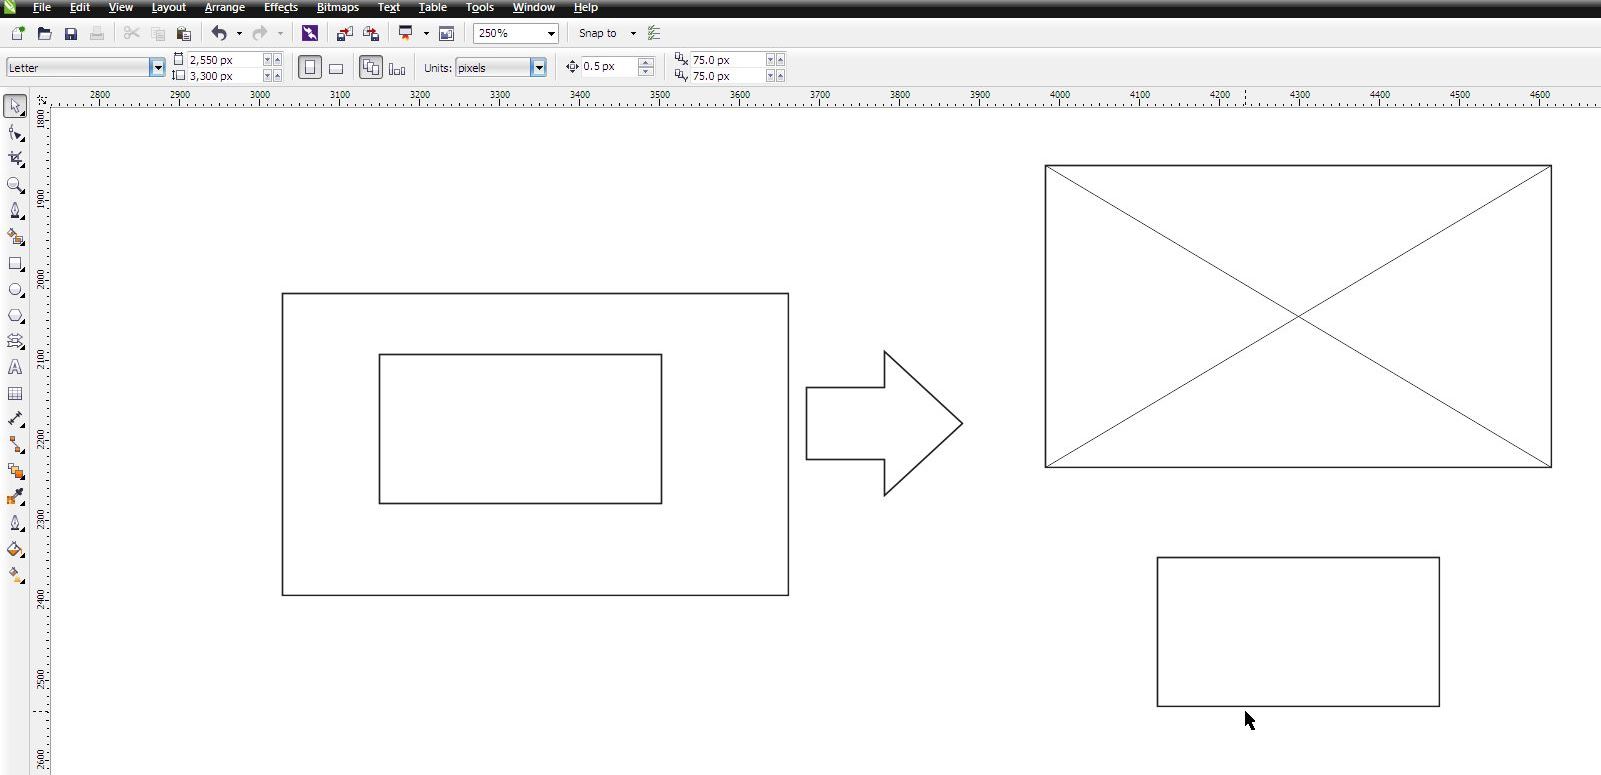
Task: Select the Polygon tool
Action: pyautogui.click(x=15, y=315)
